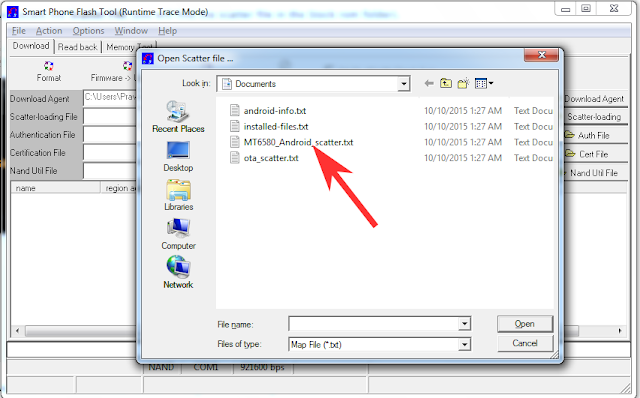The width and height of the screenshot is (640, 398).
Task: Click the Open Scatter dialog title icon
Action: coord(147,59)
